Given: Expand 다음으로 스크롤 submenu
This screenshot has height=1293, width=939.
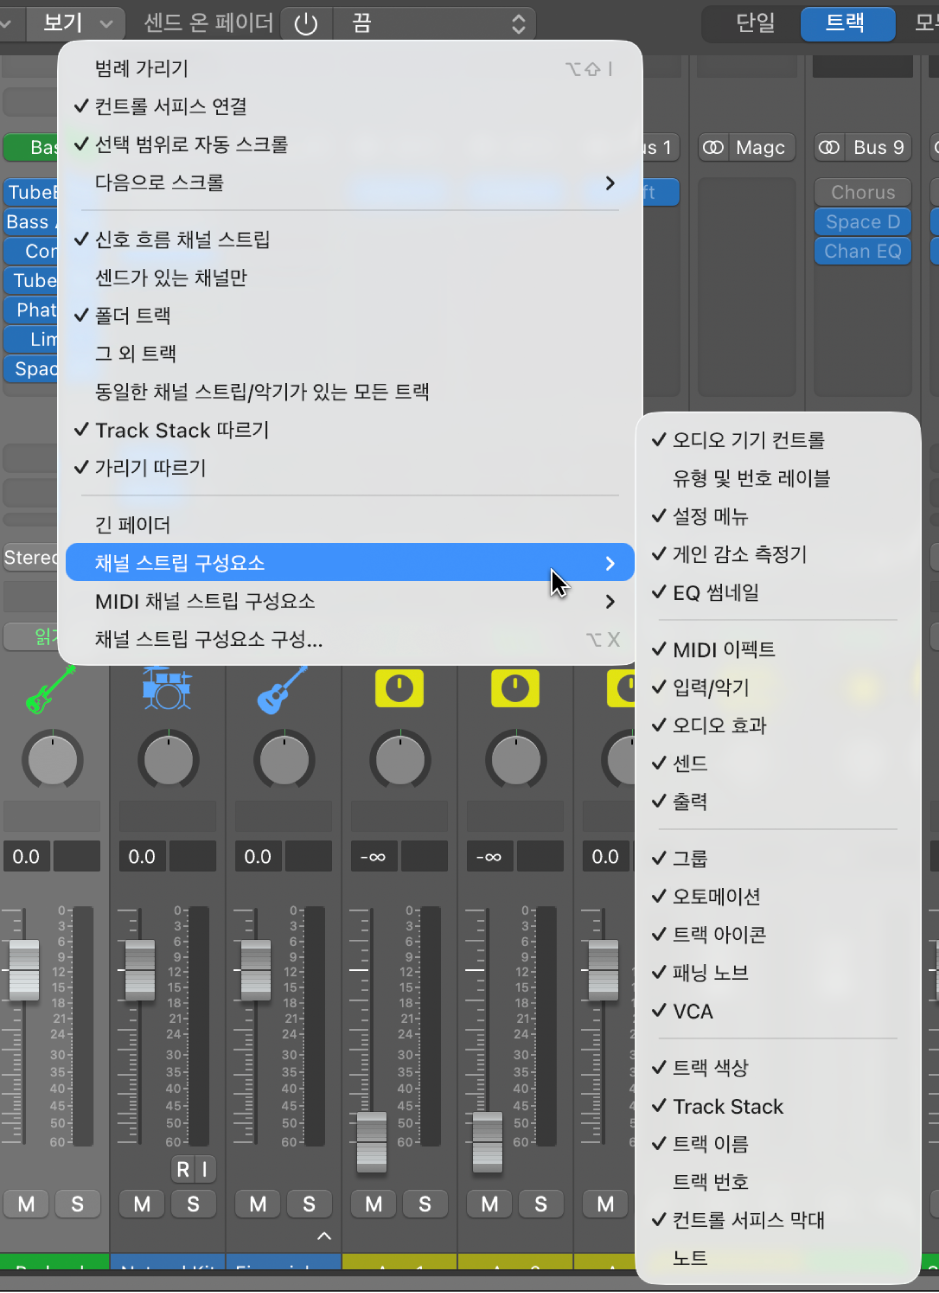Looking at the screenshot, I should [350, 182].
